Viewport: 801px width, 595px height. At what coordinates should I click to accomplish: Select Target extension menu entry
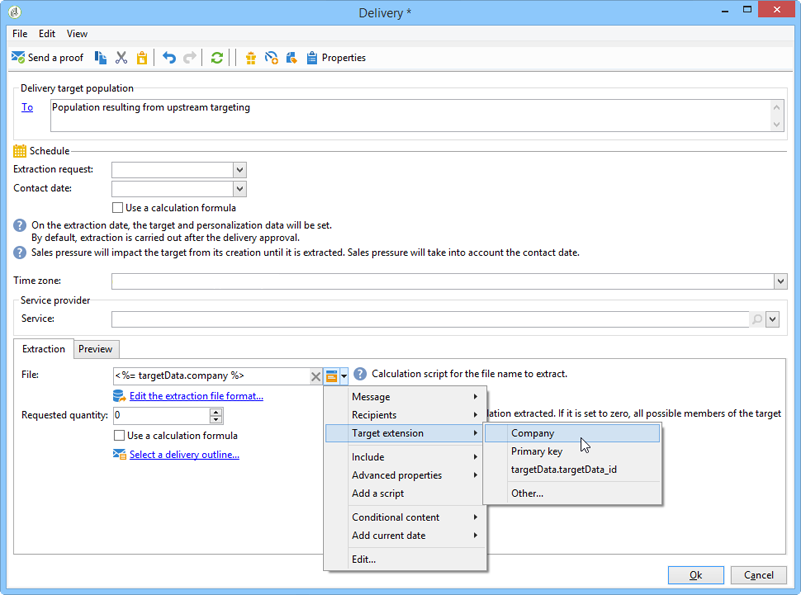(x=406, y=434)
